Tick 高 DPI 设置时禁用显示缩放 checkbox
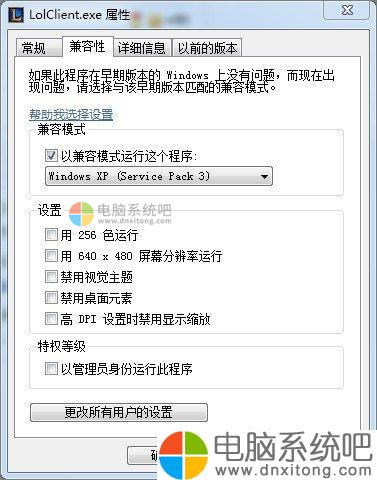 51,318
